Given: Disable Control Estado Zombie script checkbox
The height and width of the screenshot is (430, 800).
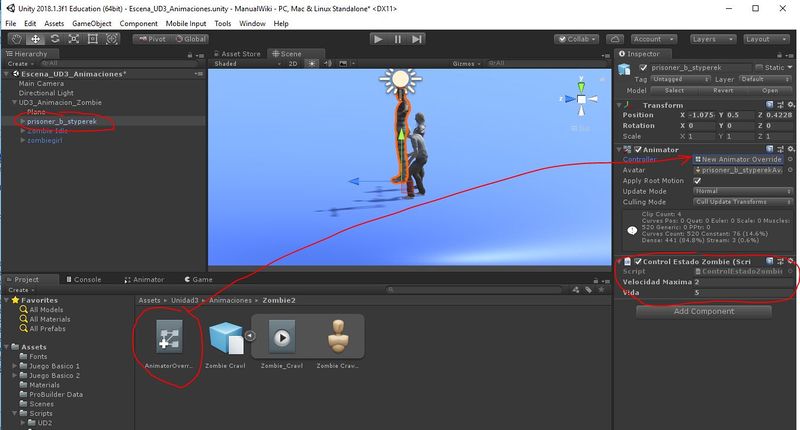Looking at the screenshot, I should click(637, 261).
